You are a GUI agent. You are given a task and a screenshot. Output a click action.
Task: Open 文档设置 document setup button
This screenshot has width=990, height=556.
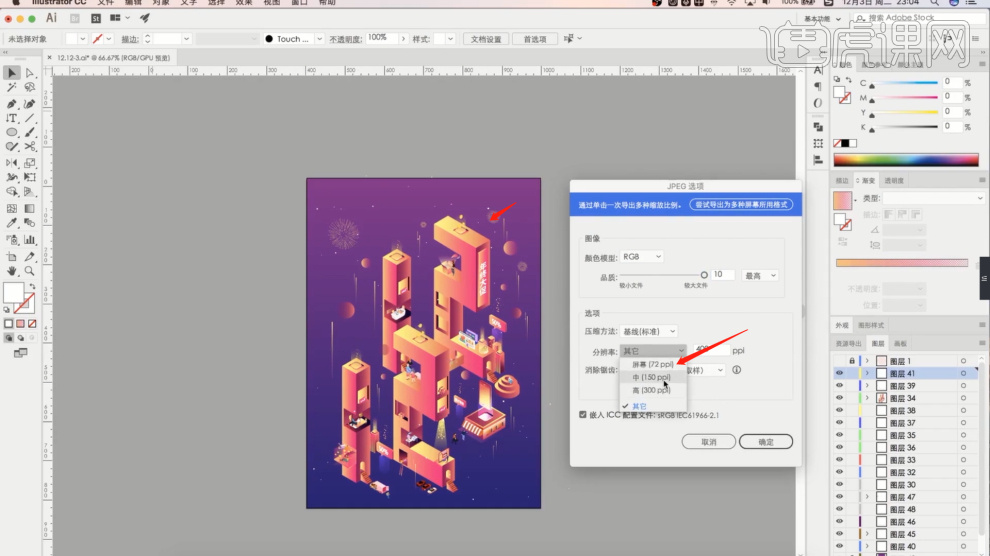(x=486, y=38)
